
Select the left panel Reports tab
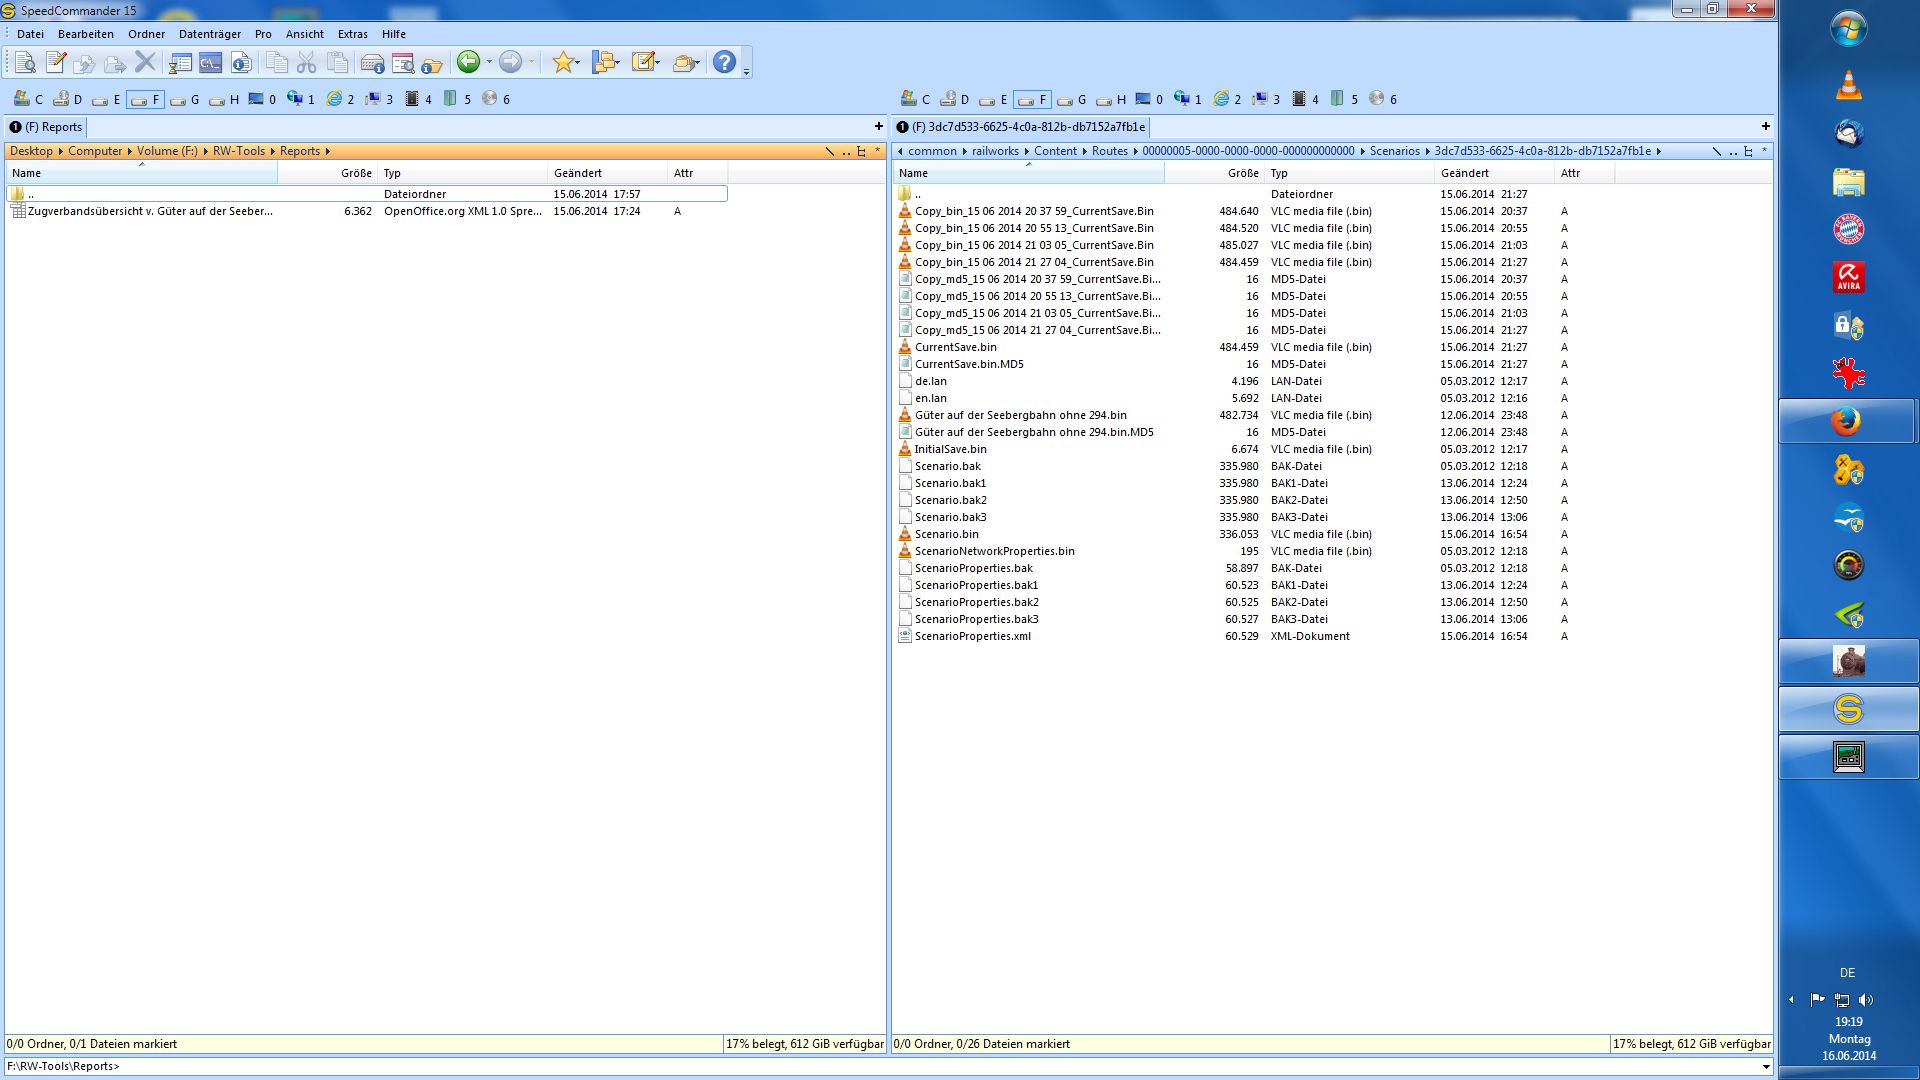pyautogui.click(x=46, y=127)
